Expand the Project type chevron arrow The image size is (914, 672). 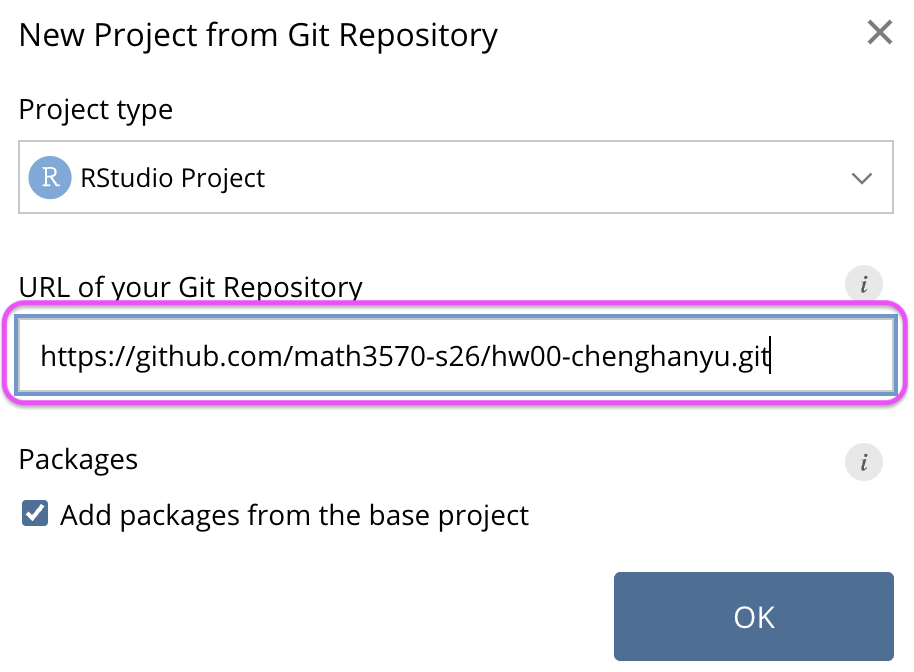tap(861, 179)
